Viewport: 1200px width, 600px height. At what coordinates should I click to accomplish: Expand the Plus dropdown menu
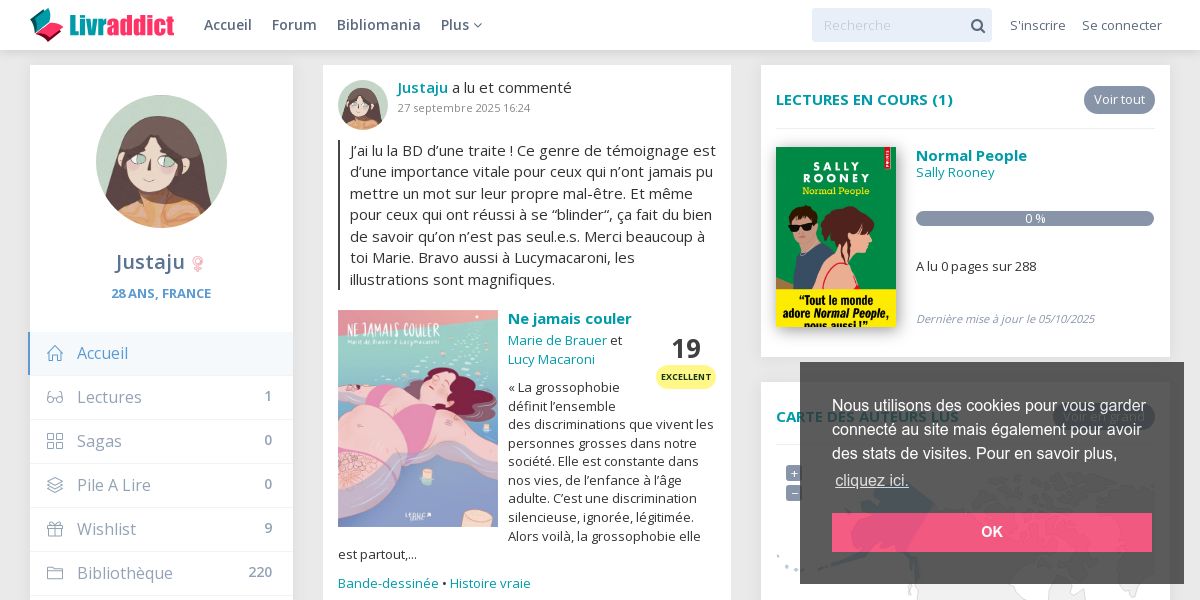click(x=461, y=25)
